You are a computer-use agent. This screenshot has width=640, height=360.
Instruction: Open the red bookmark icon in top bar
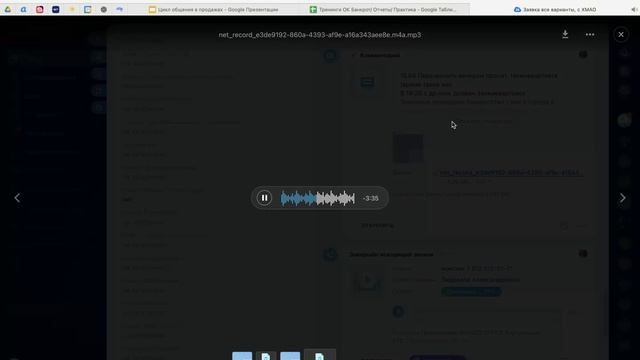coord(40,9)
